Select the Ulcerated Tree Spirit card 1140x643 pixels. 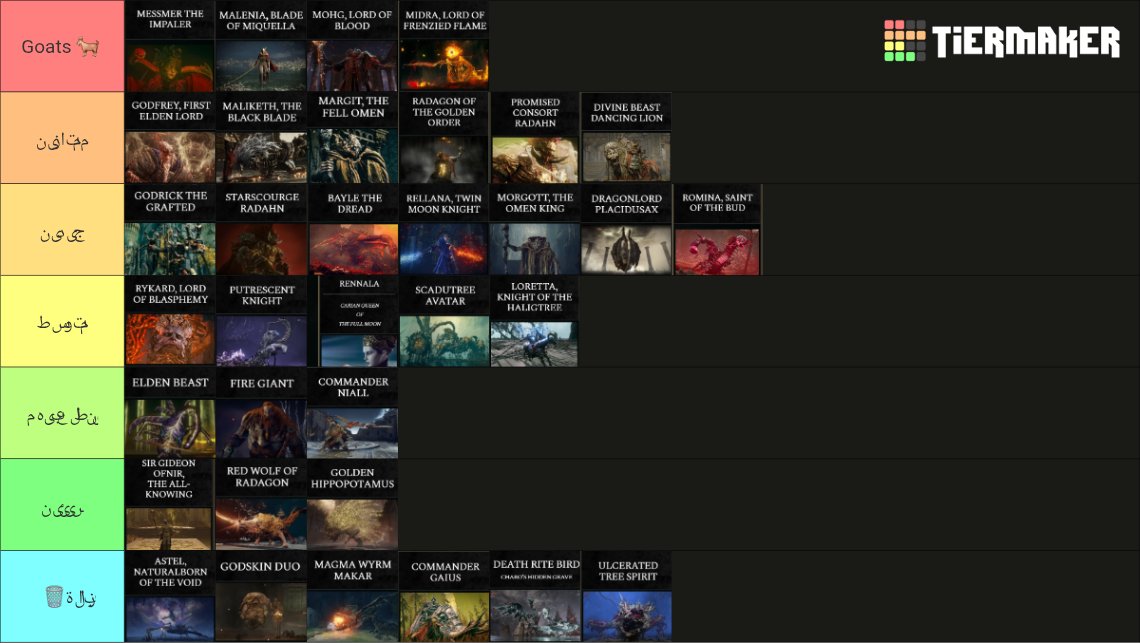pos(626,596)
